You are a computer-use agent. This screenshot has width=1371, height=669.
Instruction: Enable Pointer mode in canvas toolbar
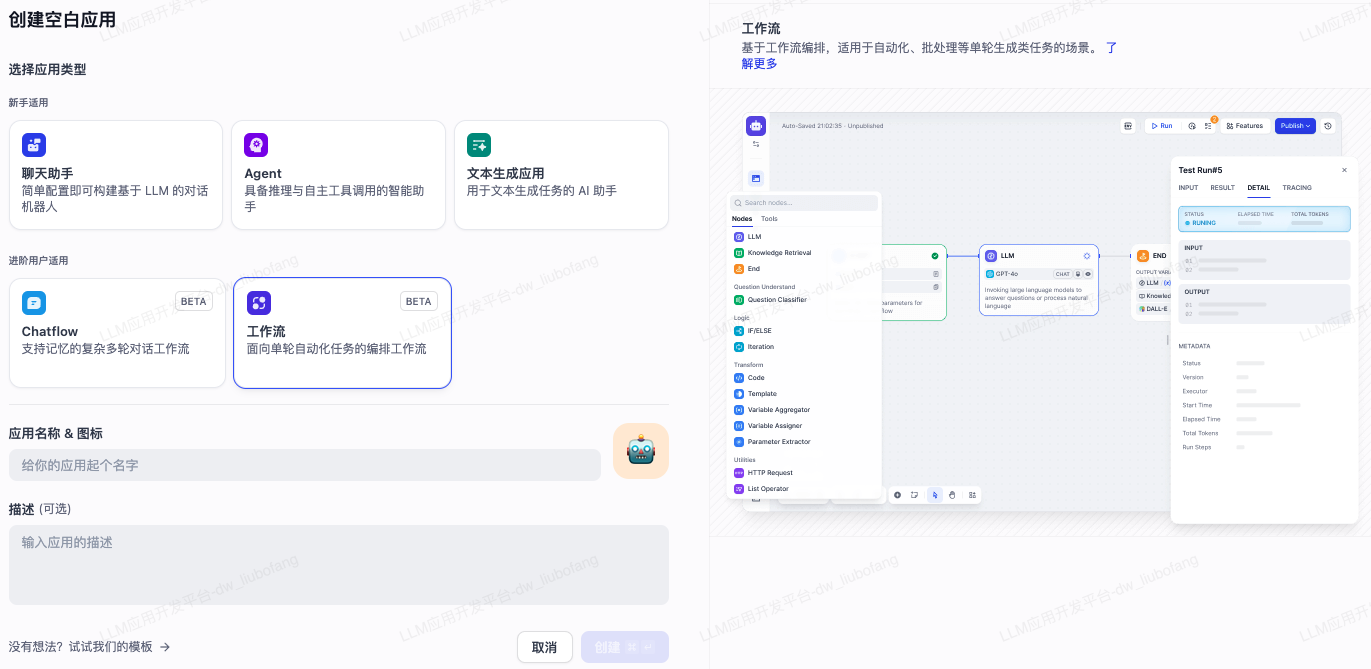[935, 494]
